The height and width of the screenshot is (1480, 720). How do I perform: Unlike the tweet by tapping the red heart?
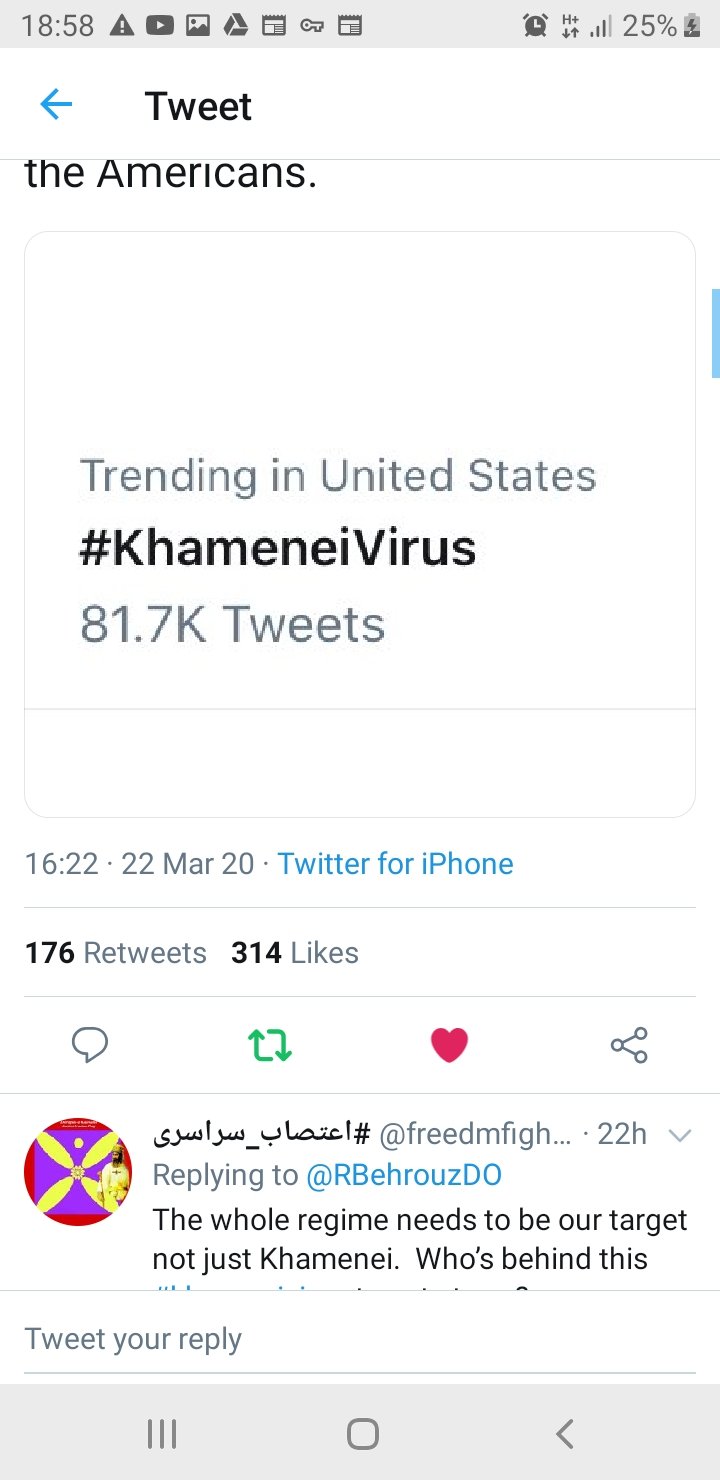click(449, 1044)
